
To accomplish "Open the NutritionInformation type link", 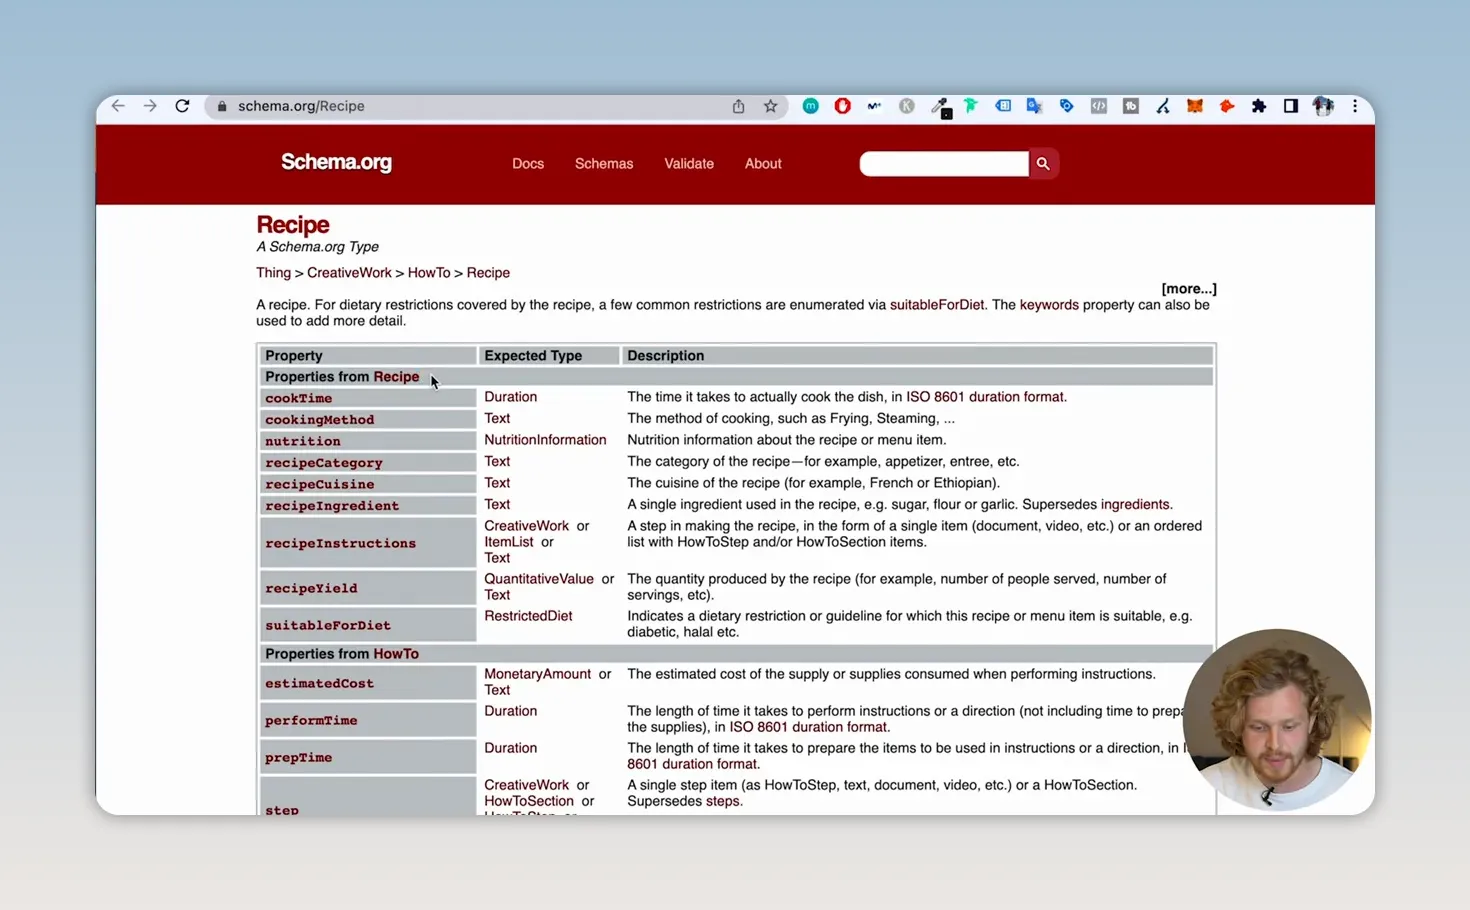I will coord(545,440).
